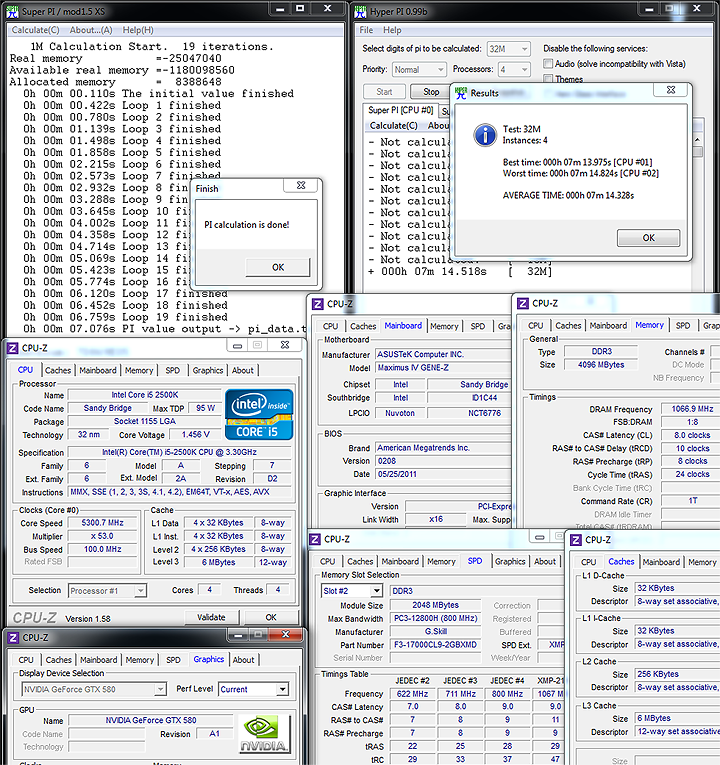Switch to Caches tab in CPU-Z CPU window
This screenshot has width=720, height=765.
pyautogui.click(x=58, y=370)
